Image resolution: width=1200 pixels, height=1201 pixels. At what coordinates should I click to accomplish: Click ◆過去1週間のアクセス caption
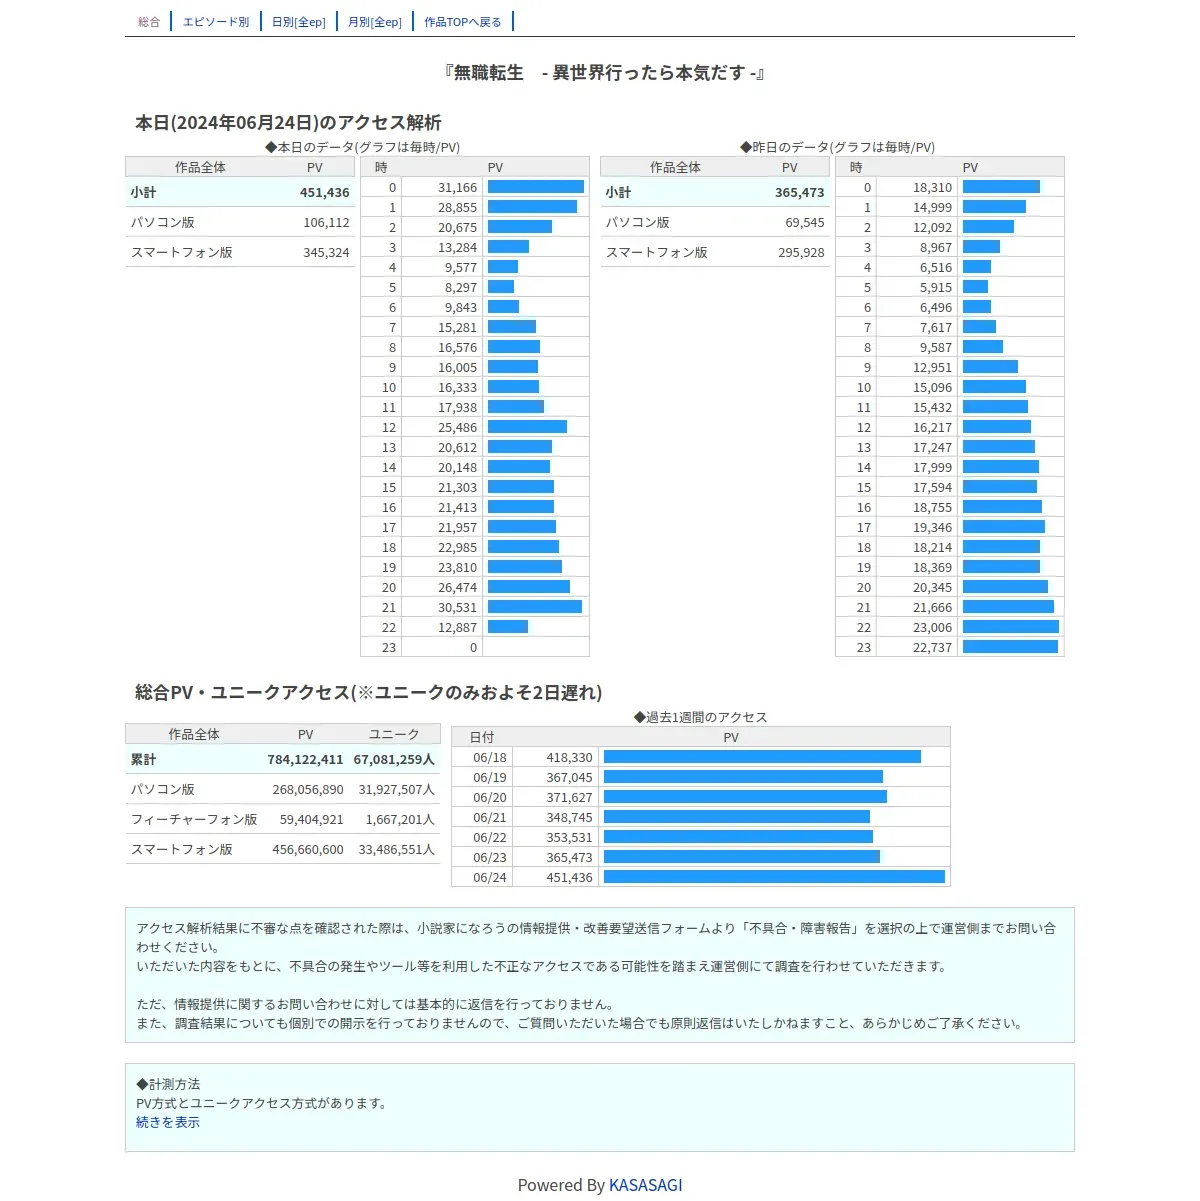coord(701,717)
